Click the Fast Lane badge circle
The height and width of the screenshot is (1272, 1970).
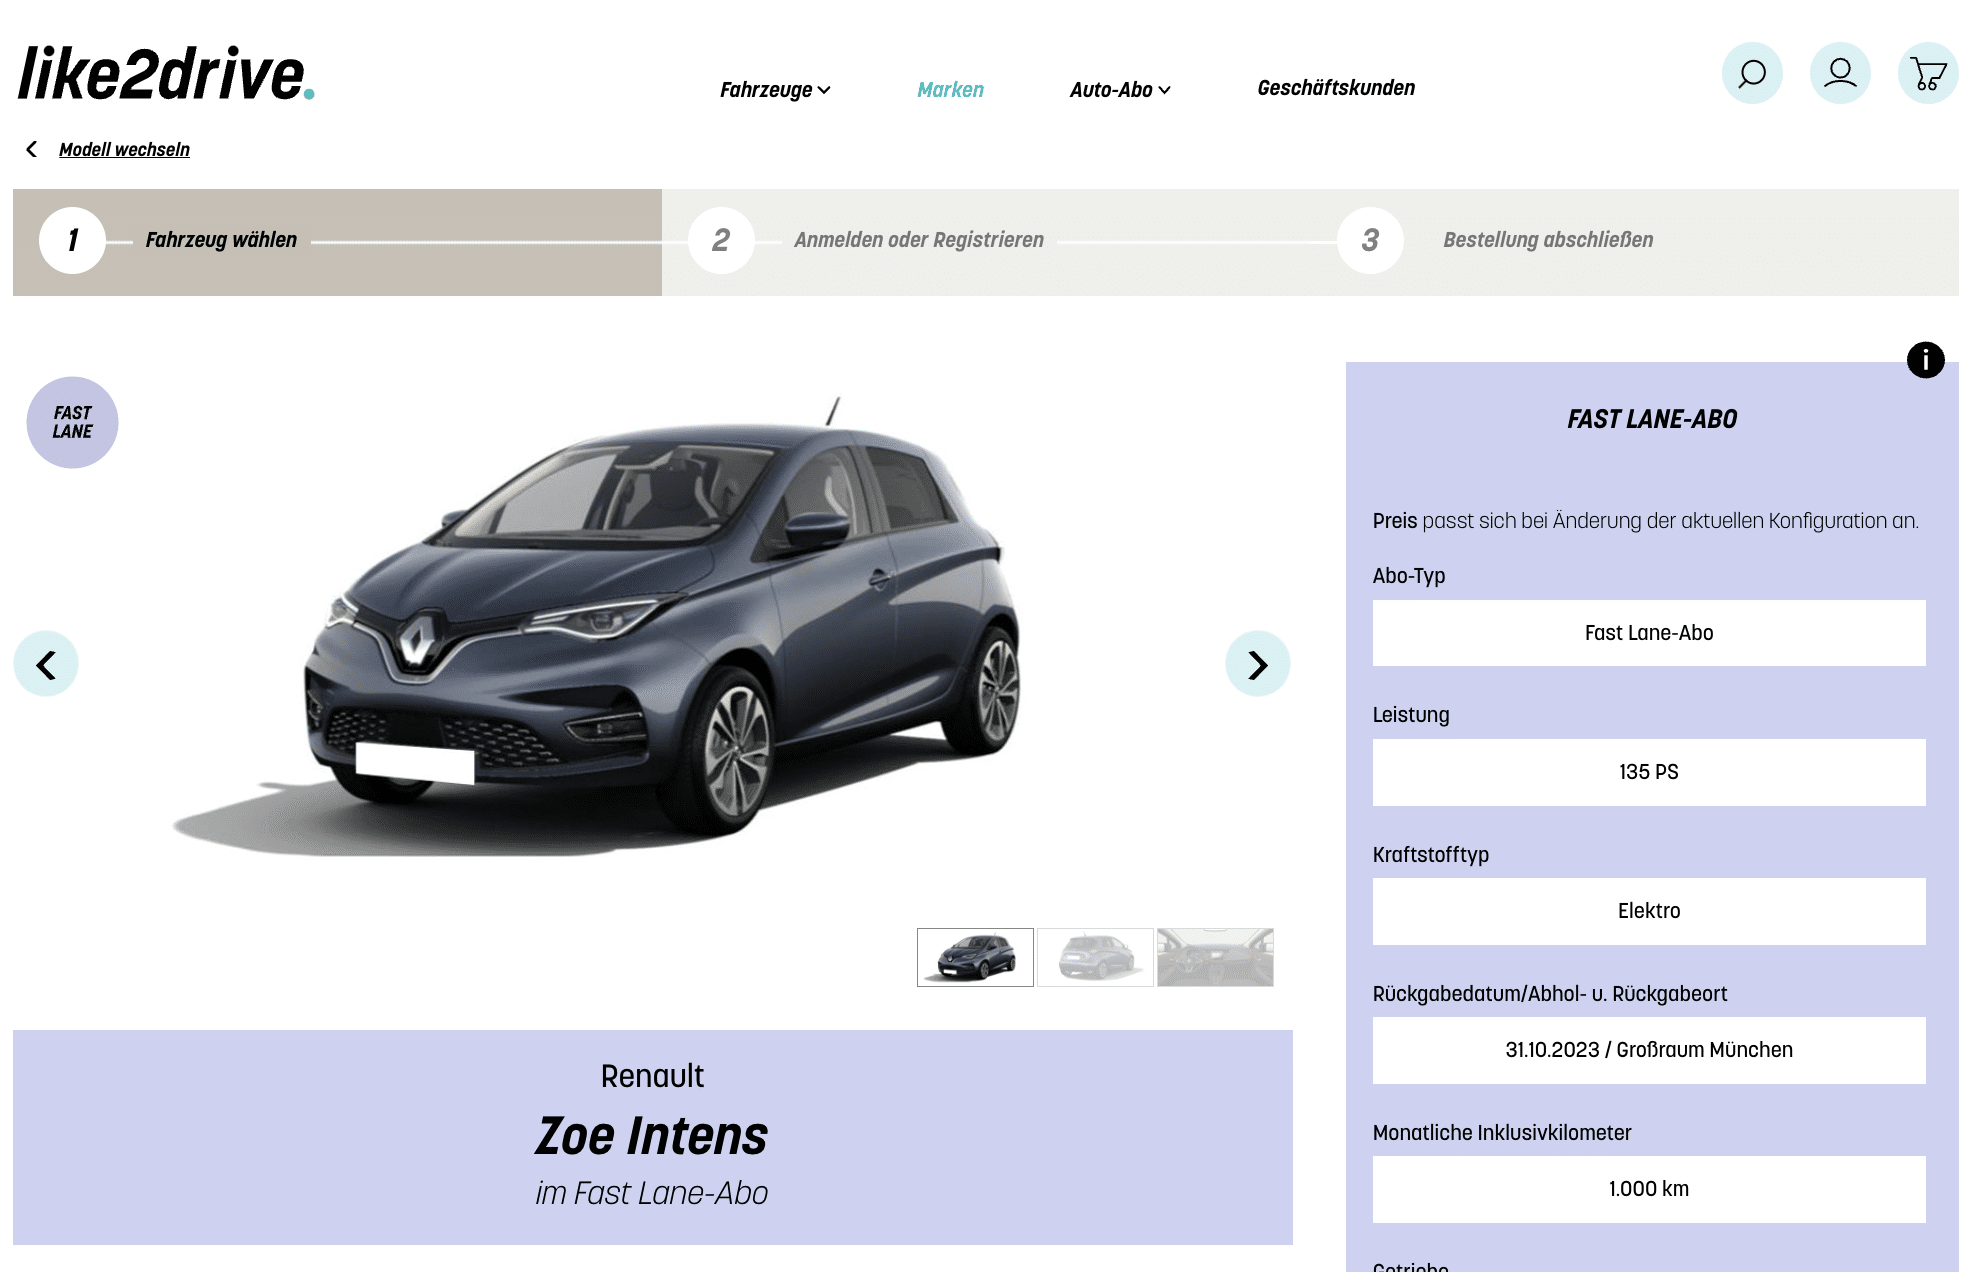tap(72, 422)
